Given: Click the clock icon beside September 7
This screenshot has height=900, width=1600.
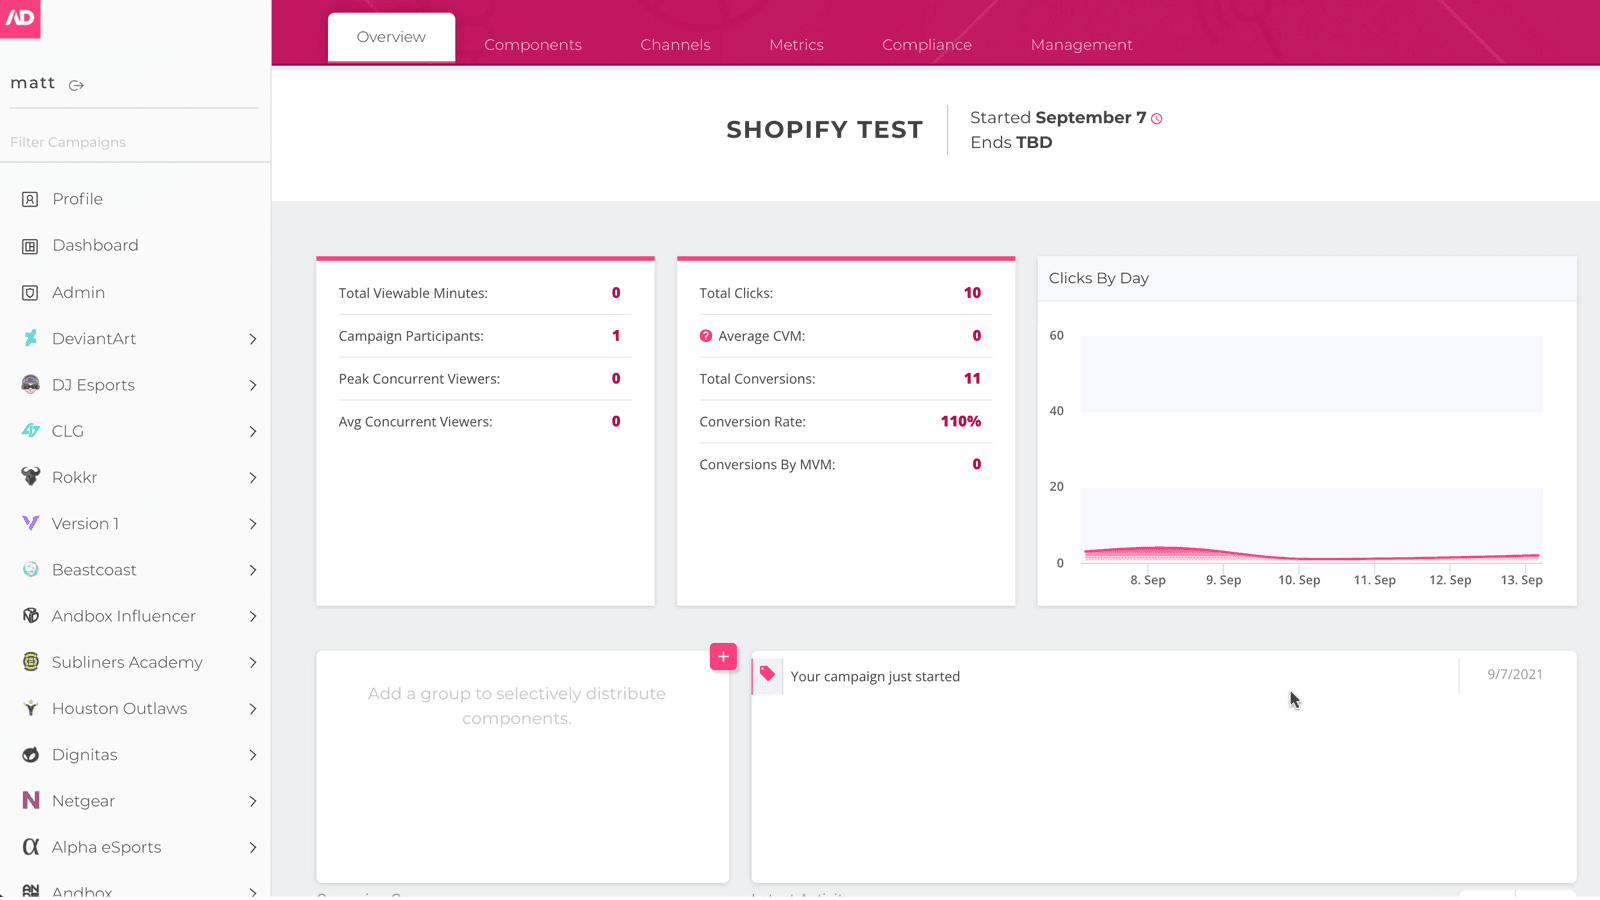Looking at the screenshot, I should click(x=1157, y=118).
